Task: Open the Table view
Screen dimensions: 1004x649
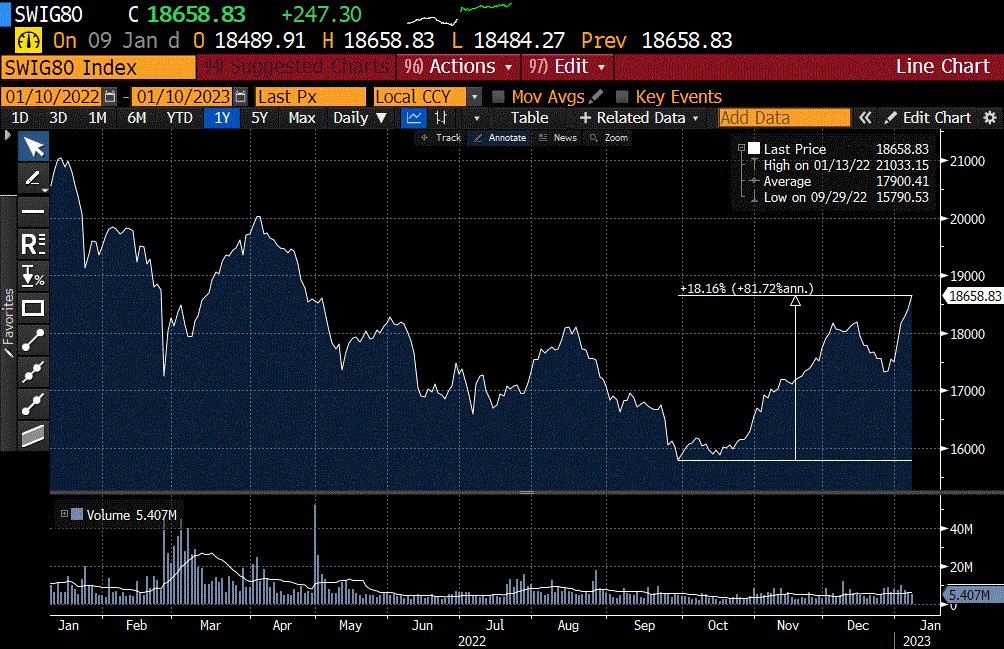Action: point(529,118)
